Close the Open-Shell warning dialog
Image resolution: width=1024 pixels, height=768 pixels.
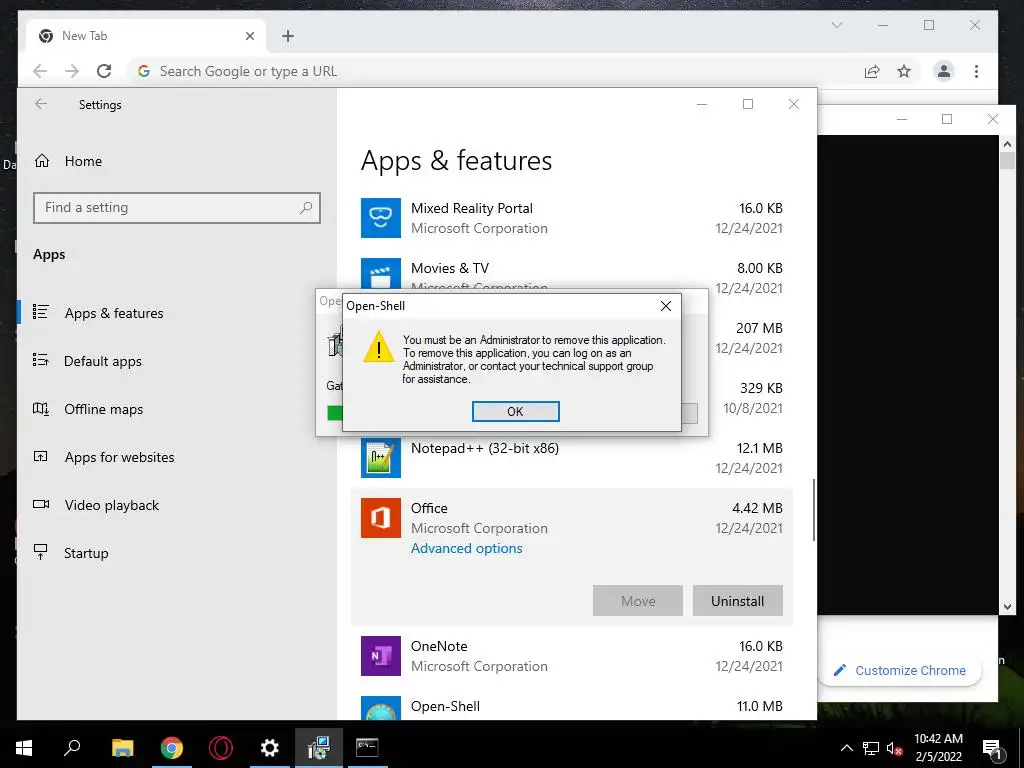pyautogui.click(x=665, y=306)
